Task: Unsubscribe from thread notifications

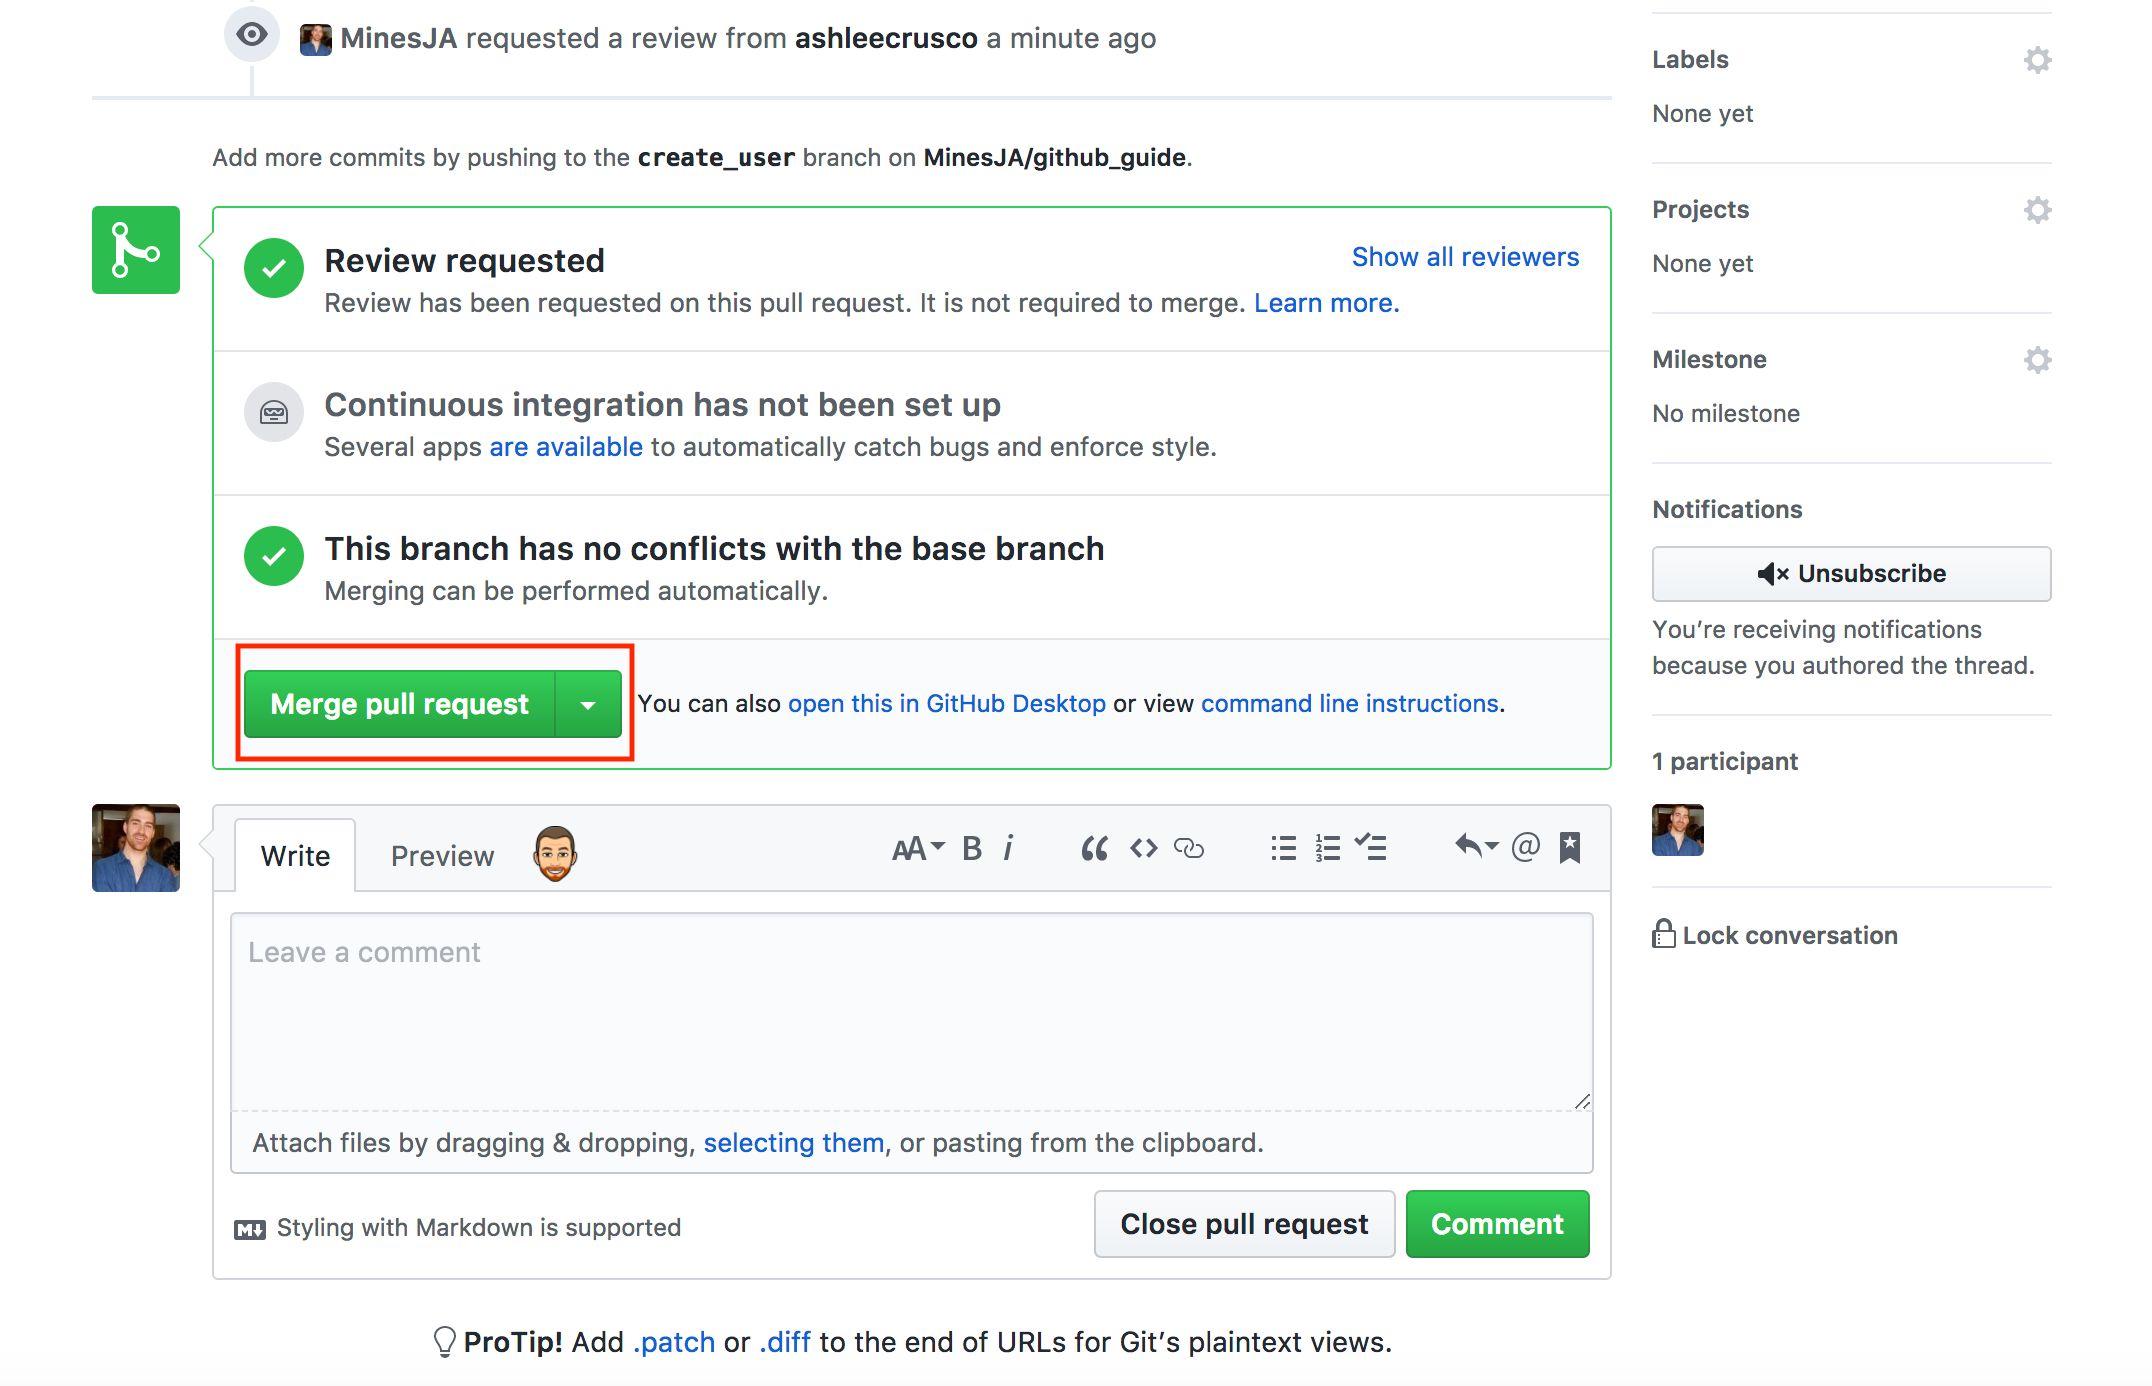Action: (1850, 573)
